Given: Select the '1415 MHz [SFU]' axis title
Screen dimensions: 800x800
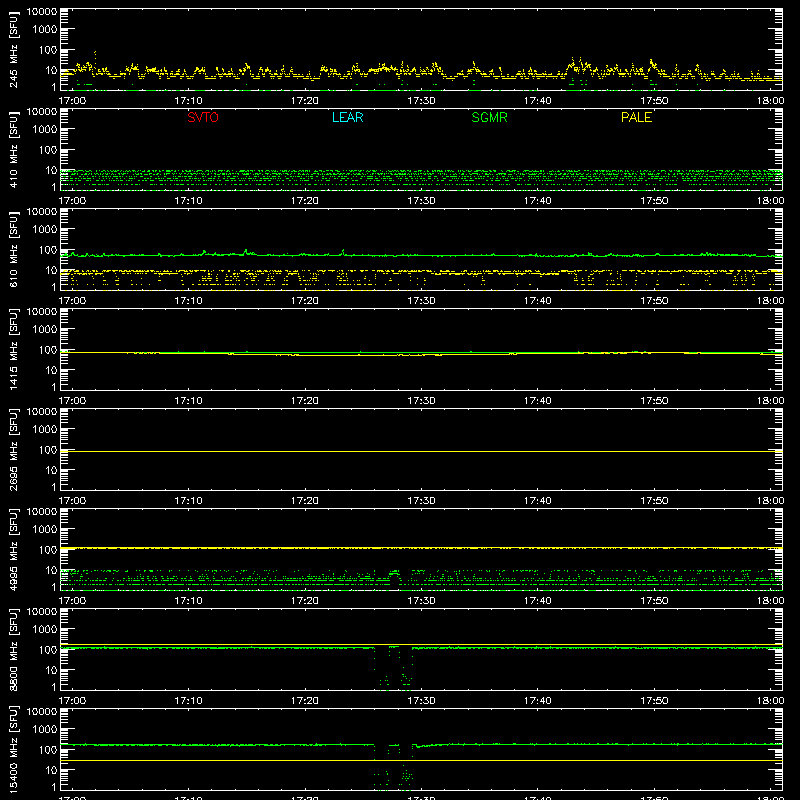Looking at the screenshot, I should (13, 349).
